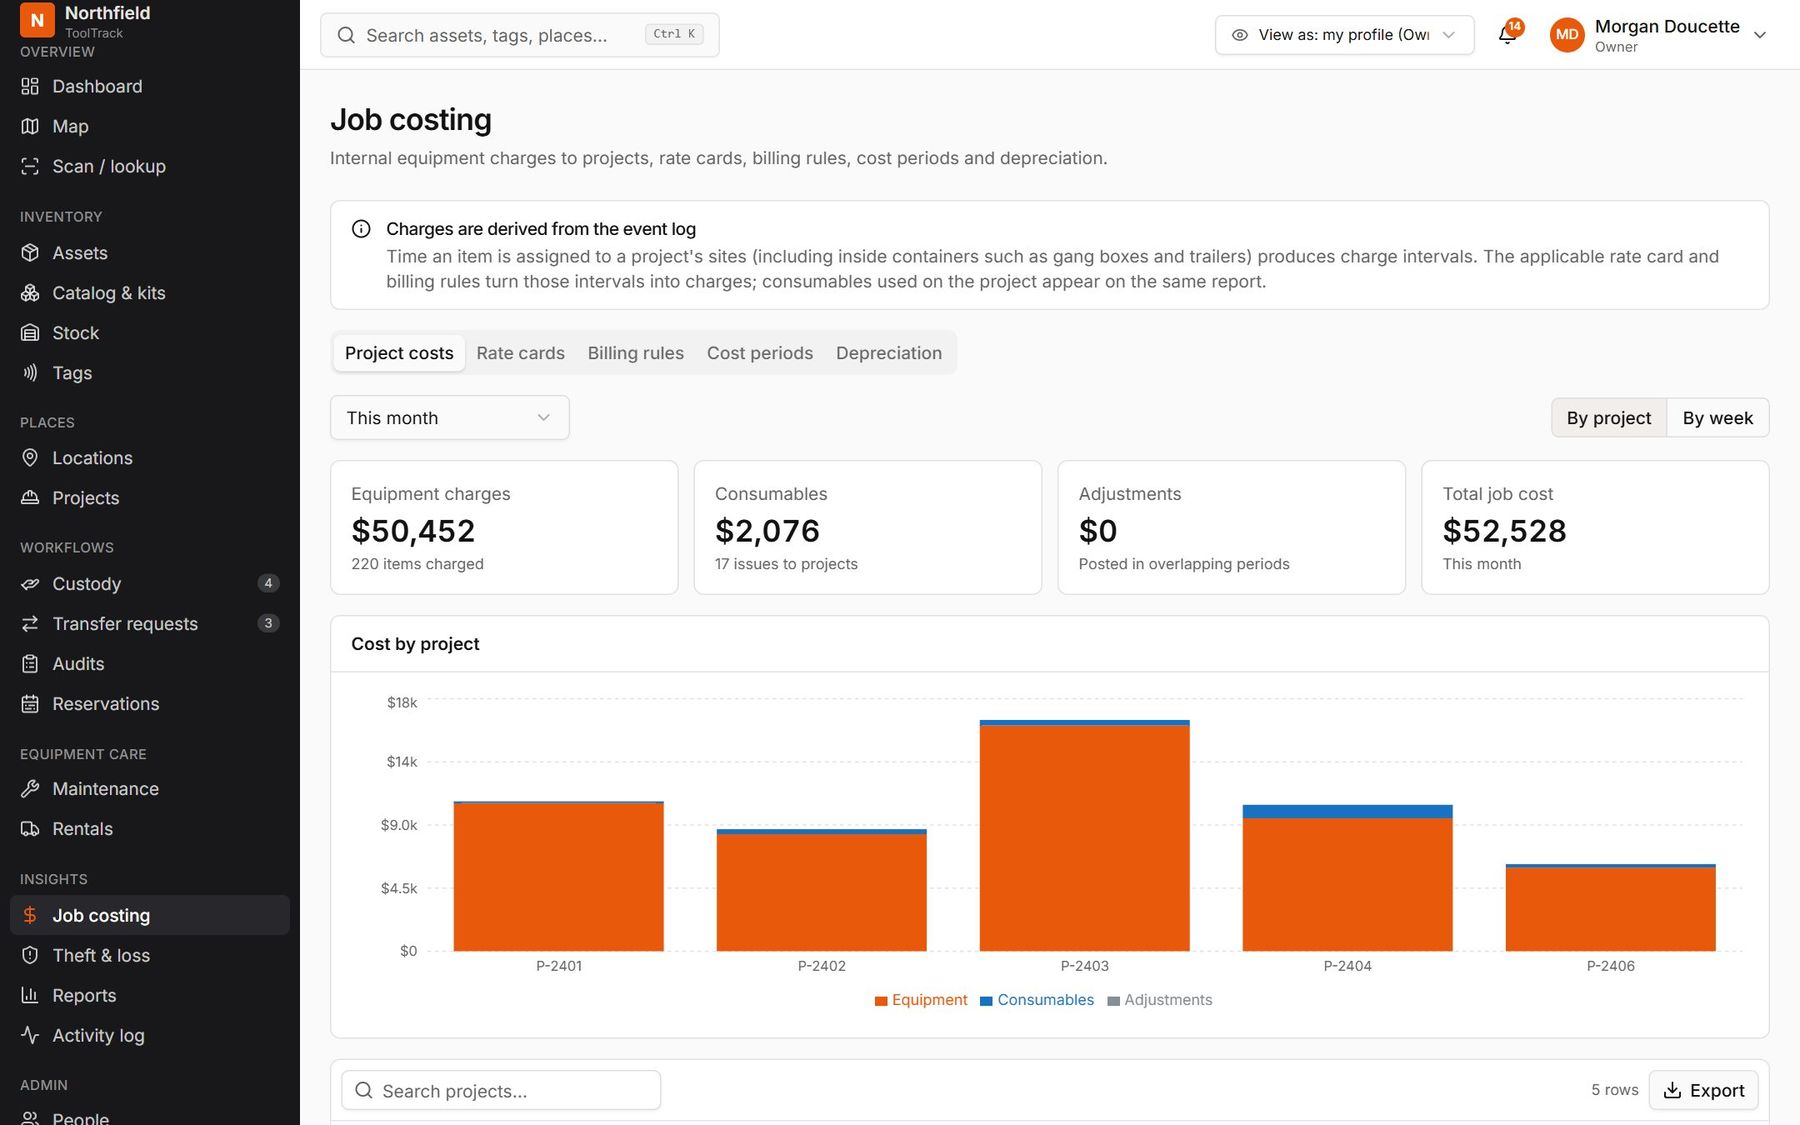
Task: Focus the Search projects field
Action: (x=500, y=1090)
